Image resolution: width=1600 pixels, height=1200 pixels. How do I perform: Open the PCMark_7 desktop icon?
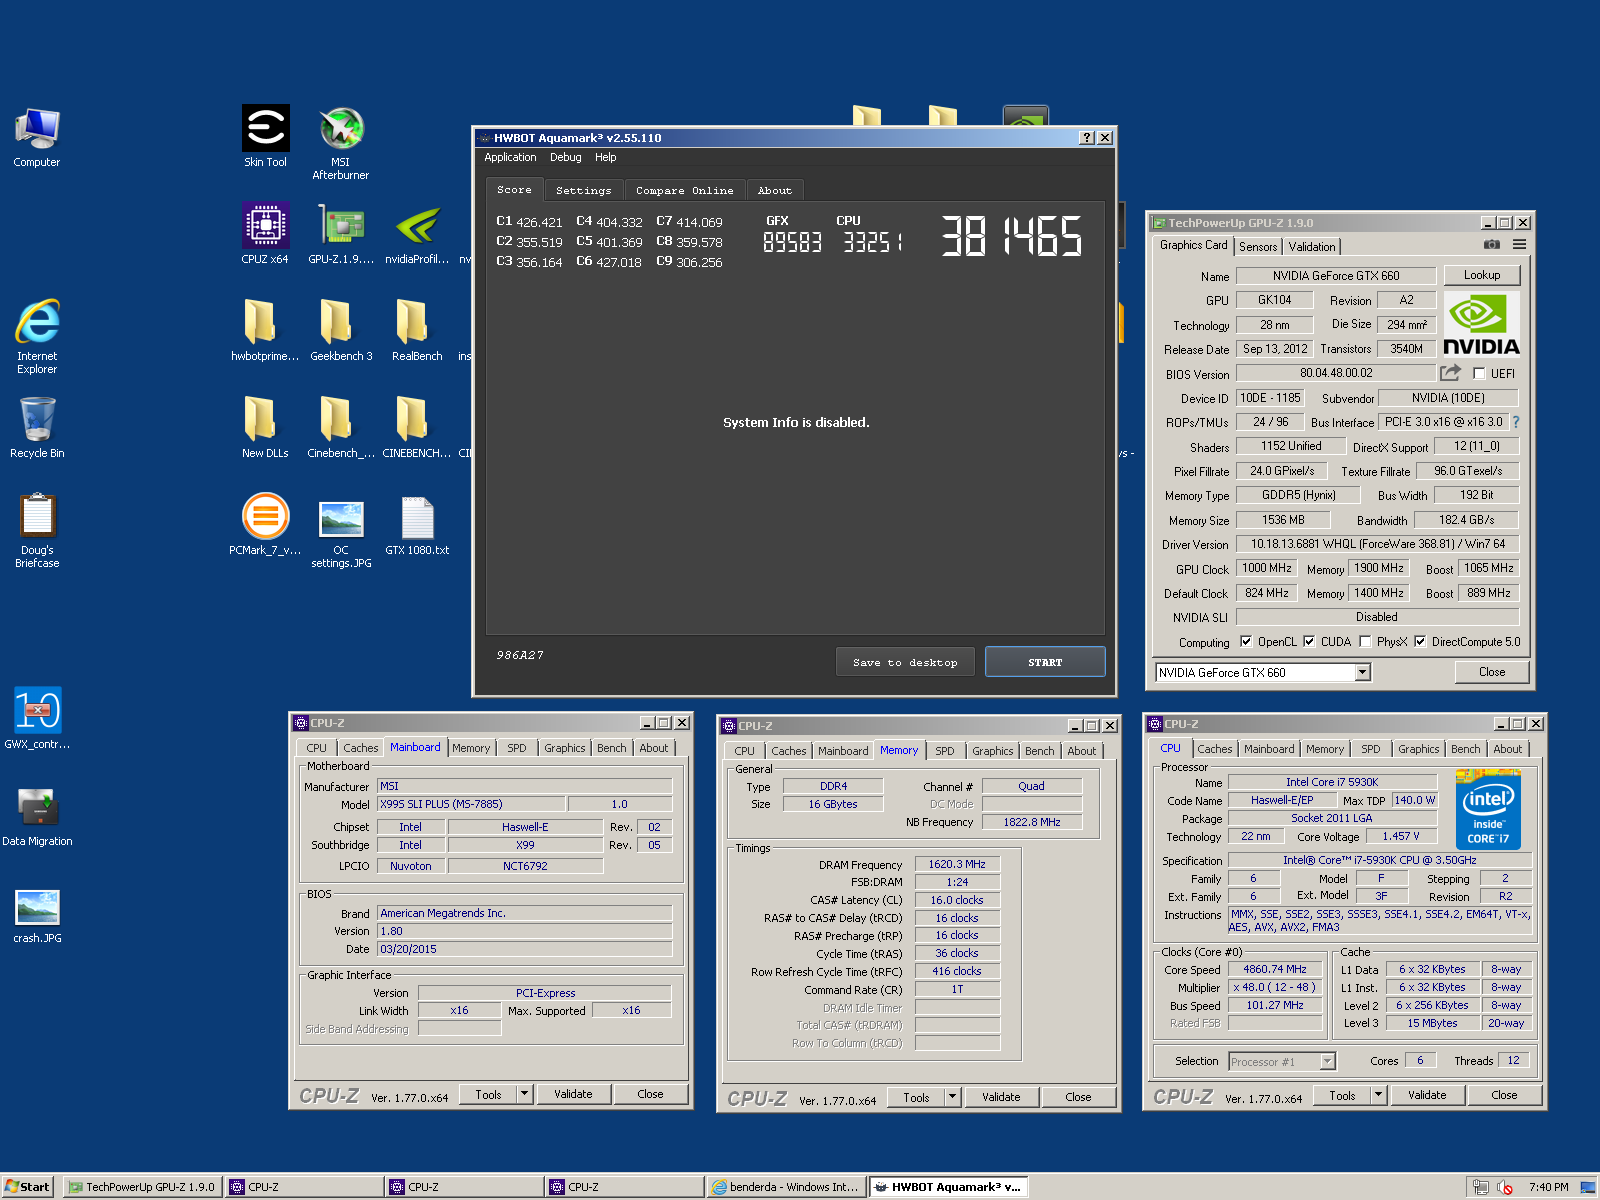(x=265, y=524)
